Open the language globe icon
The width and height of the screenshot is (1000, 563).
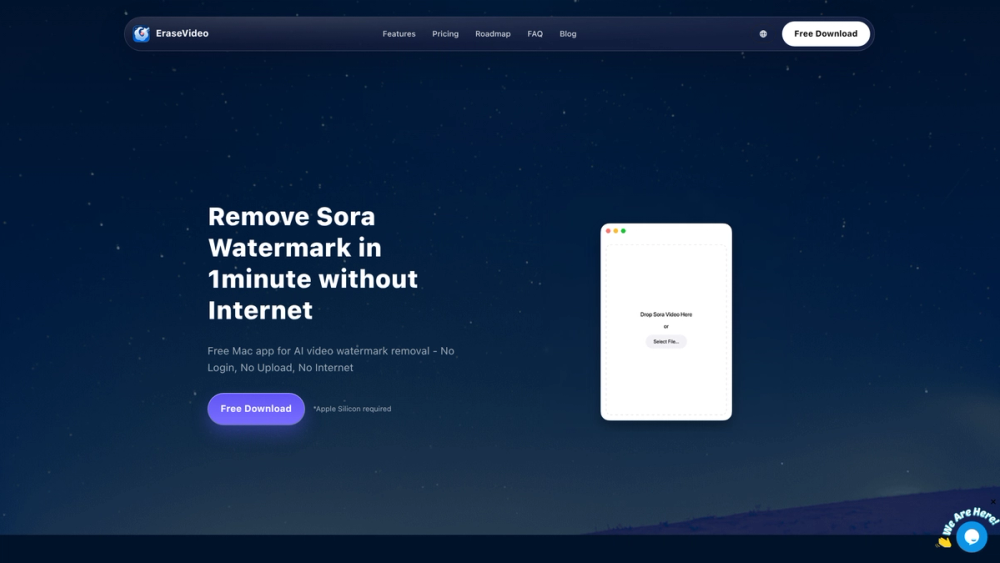763,34
